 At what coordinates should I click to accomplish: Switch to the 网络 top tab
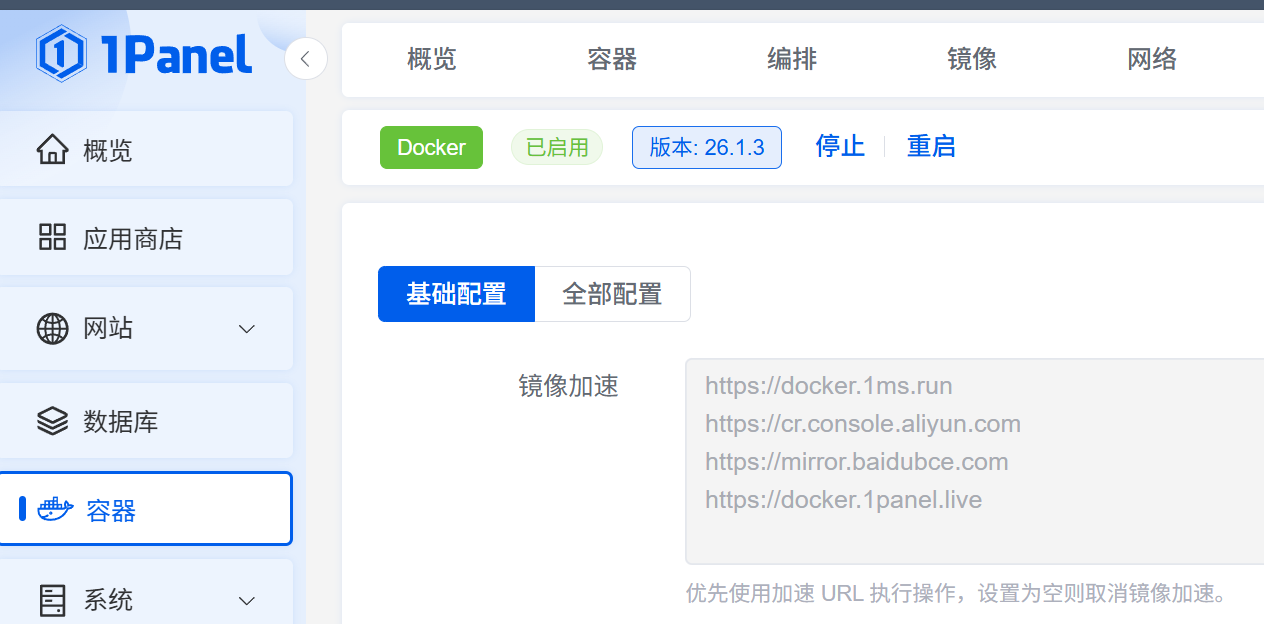pos(1152,59)
